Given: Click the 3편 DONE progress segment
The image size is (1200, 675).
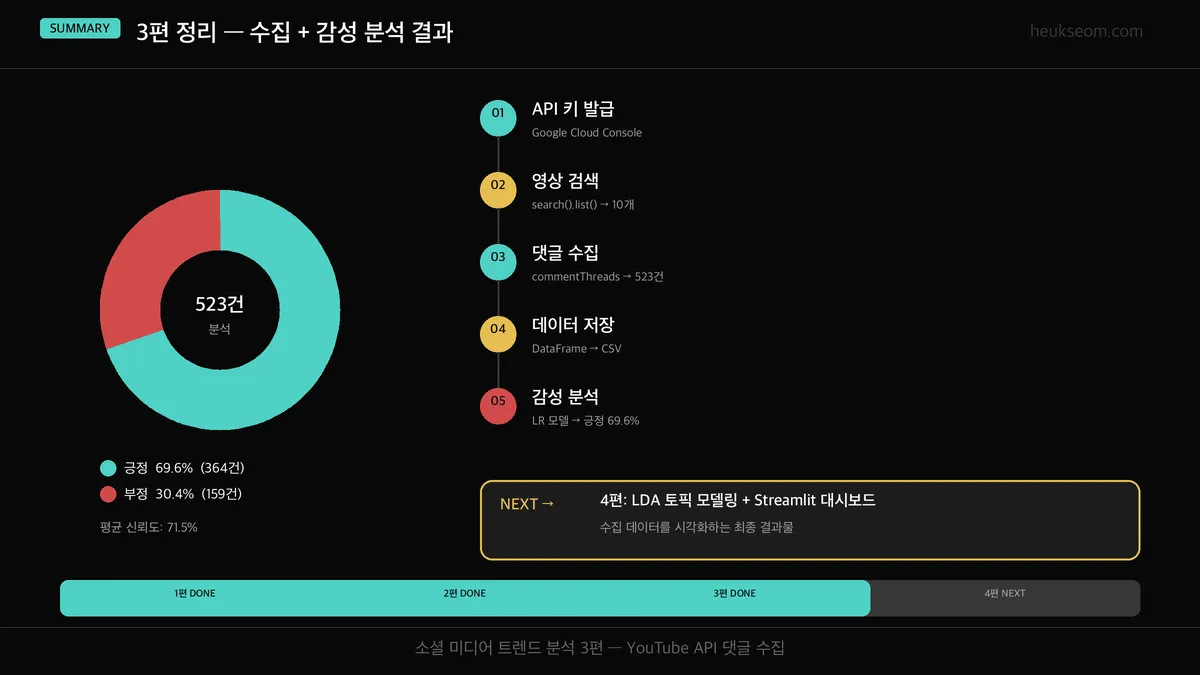Looking at the screenshot, I should click(735, 594).
